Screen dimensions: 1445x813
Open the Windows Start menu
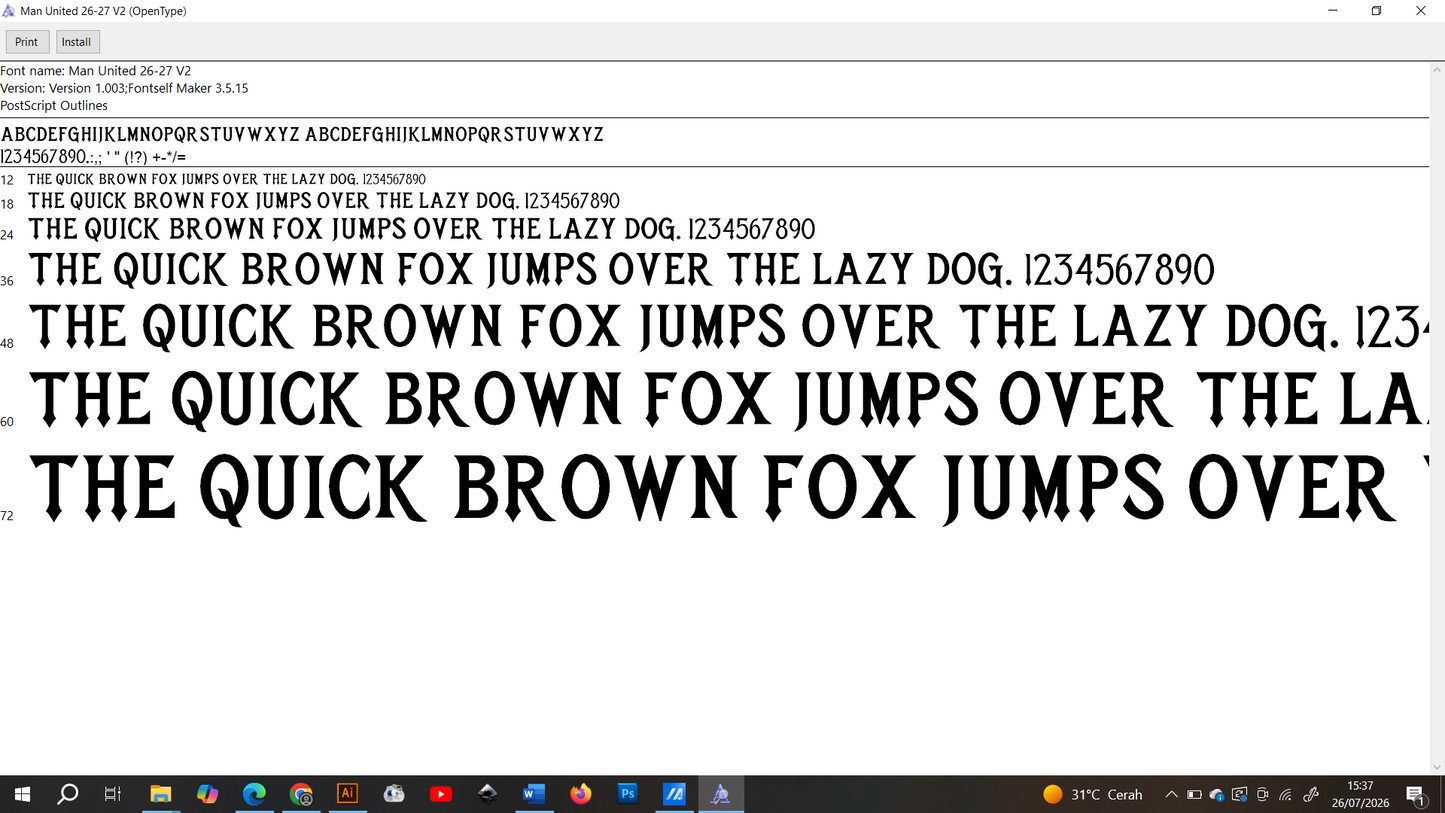coord(22,794)
